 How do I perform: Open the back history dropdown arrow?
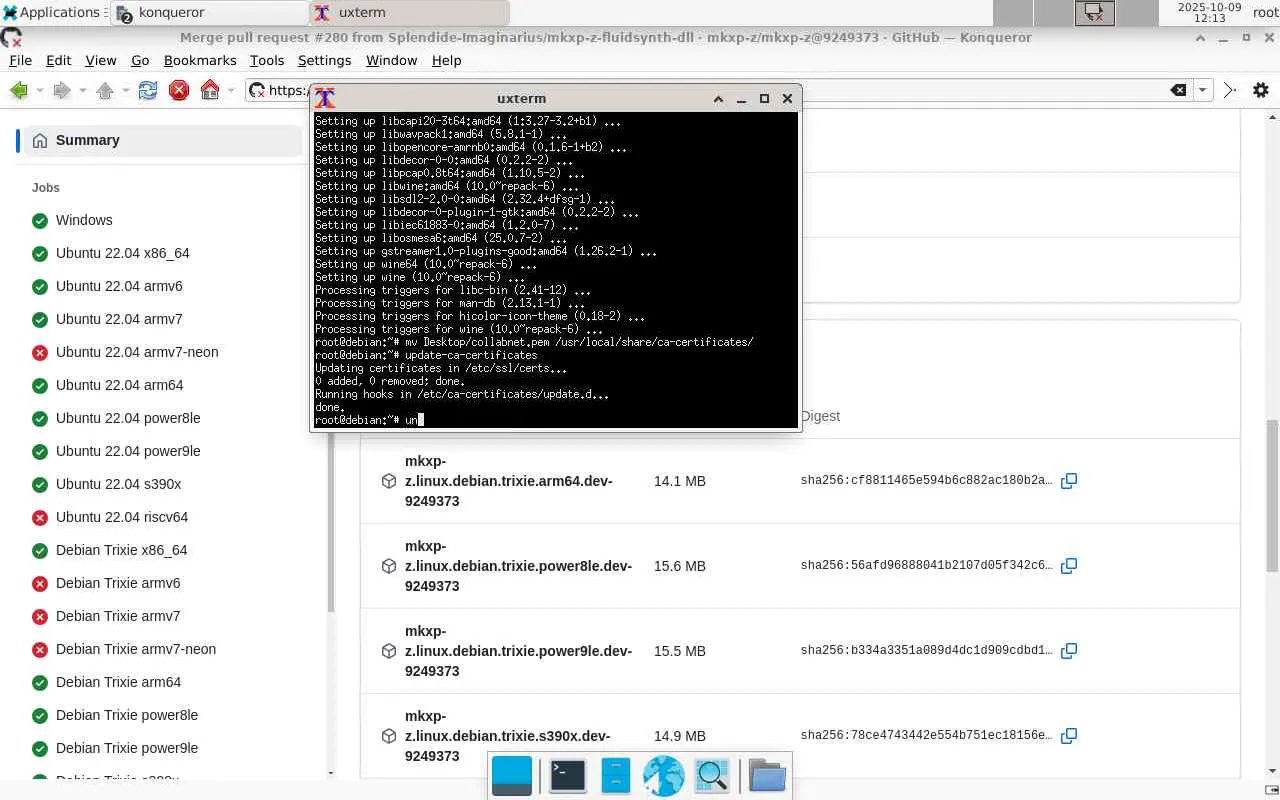click(x=39, y=90)
